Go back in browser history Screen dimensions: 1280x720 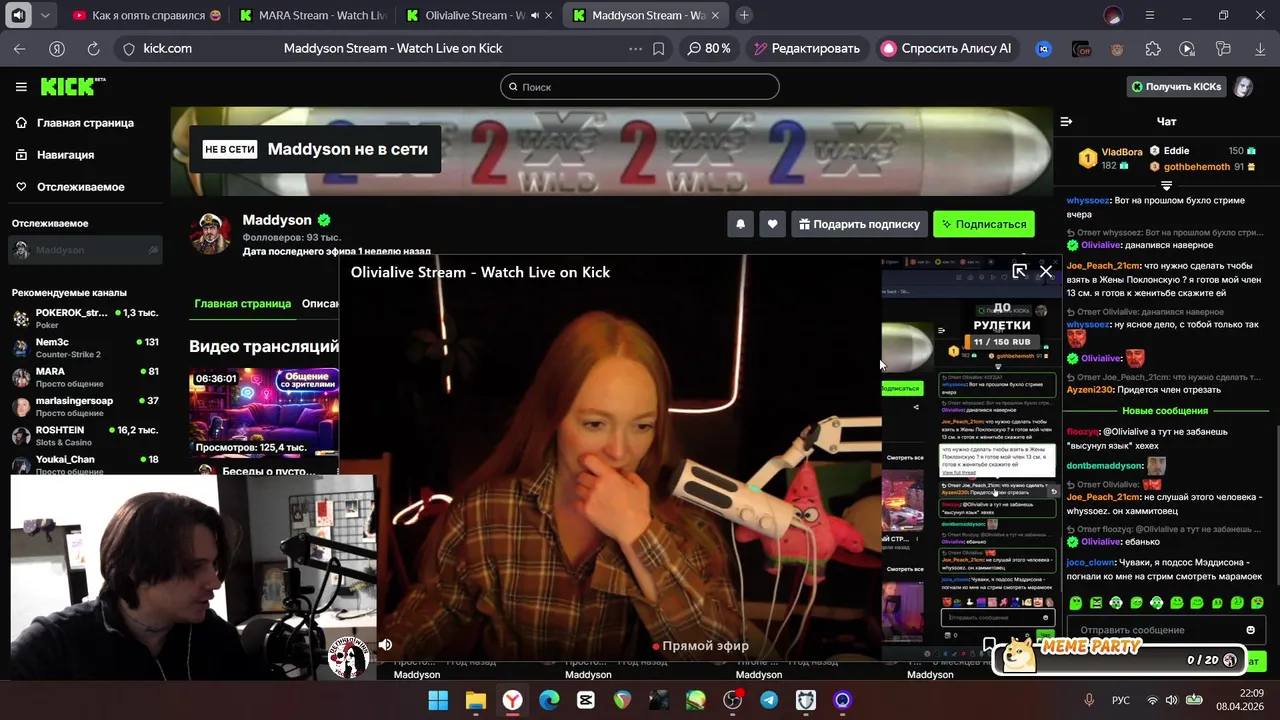tap(20, 48)
